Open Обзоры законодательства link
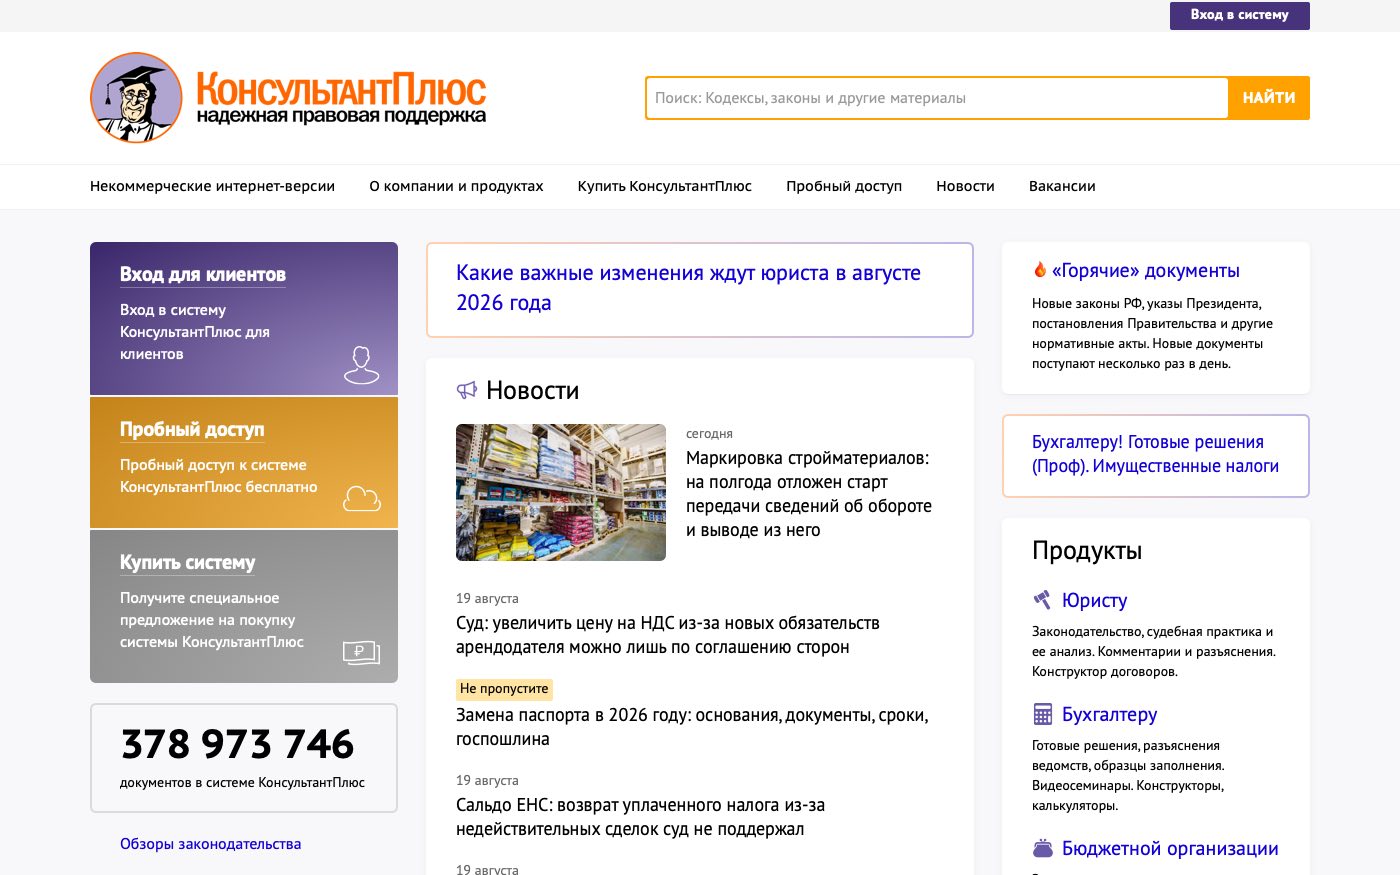The width and height of the screenshot is (1400, 875). (x=210, y=844)
